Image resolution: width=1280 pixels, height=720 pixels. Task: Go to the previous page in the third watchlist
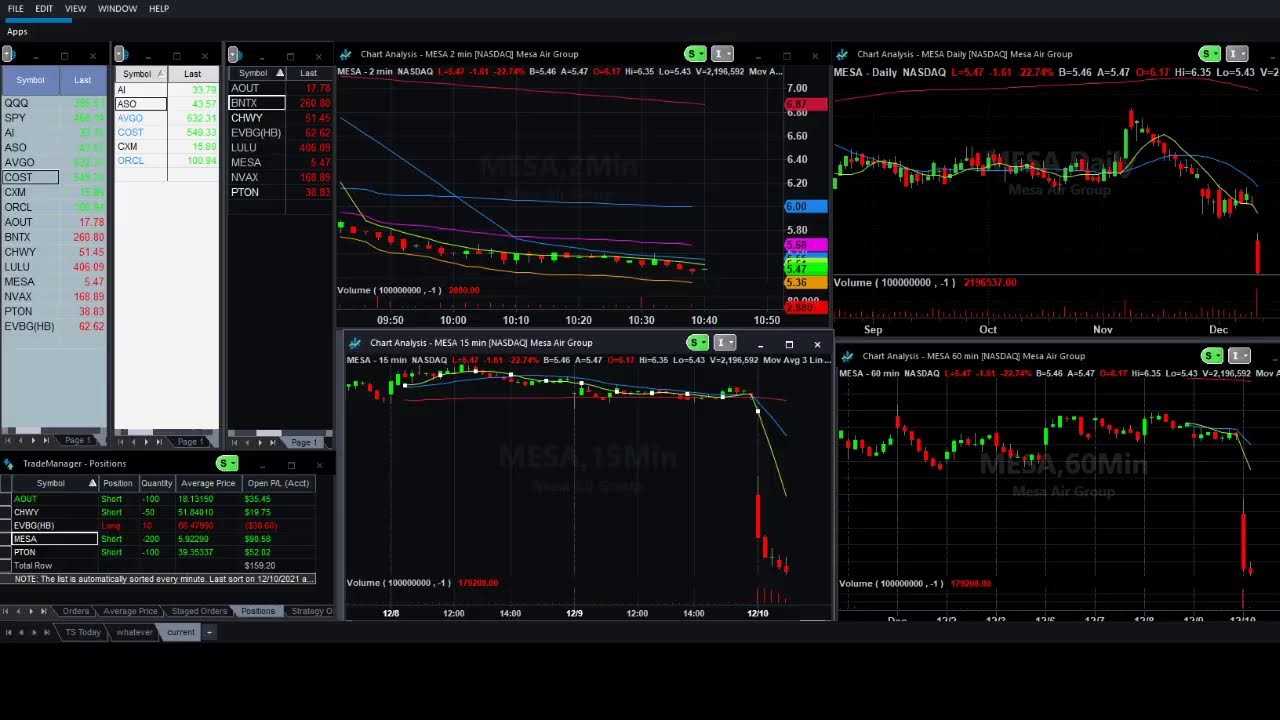tap(246, 441)
